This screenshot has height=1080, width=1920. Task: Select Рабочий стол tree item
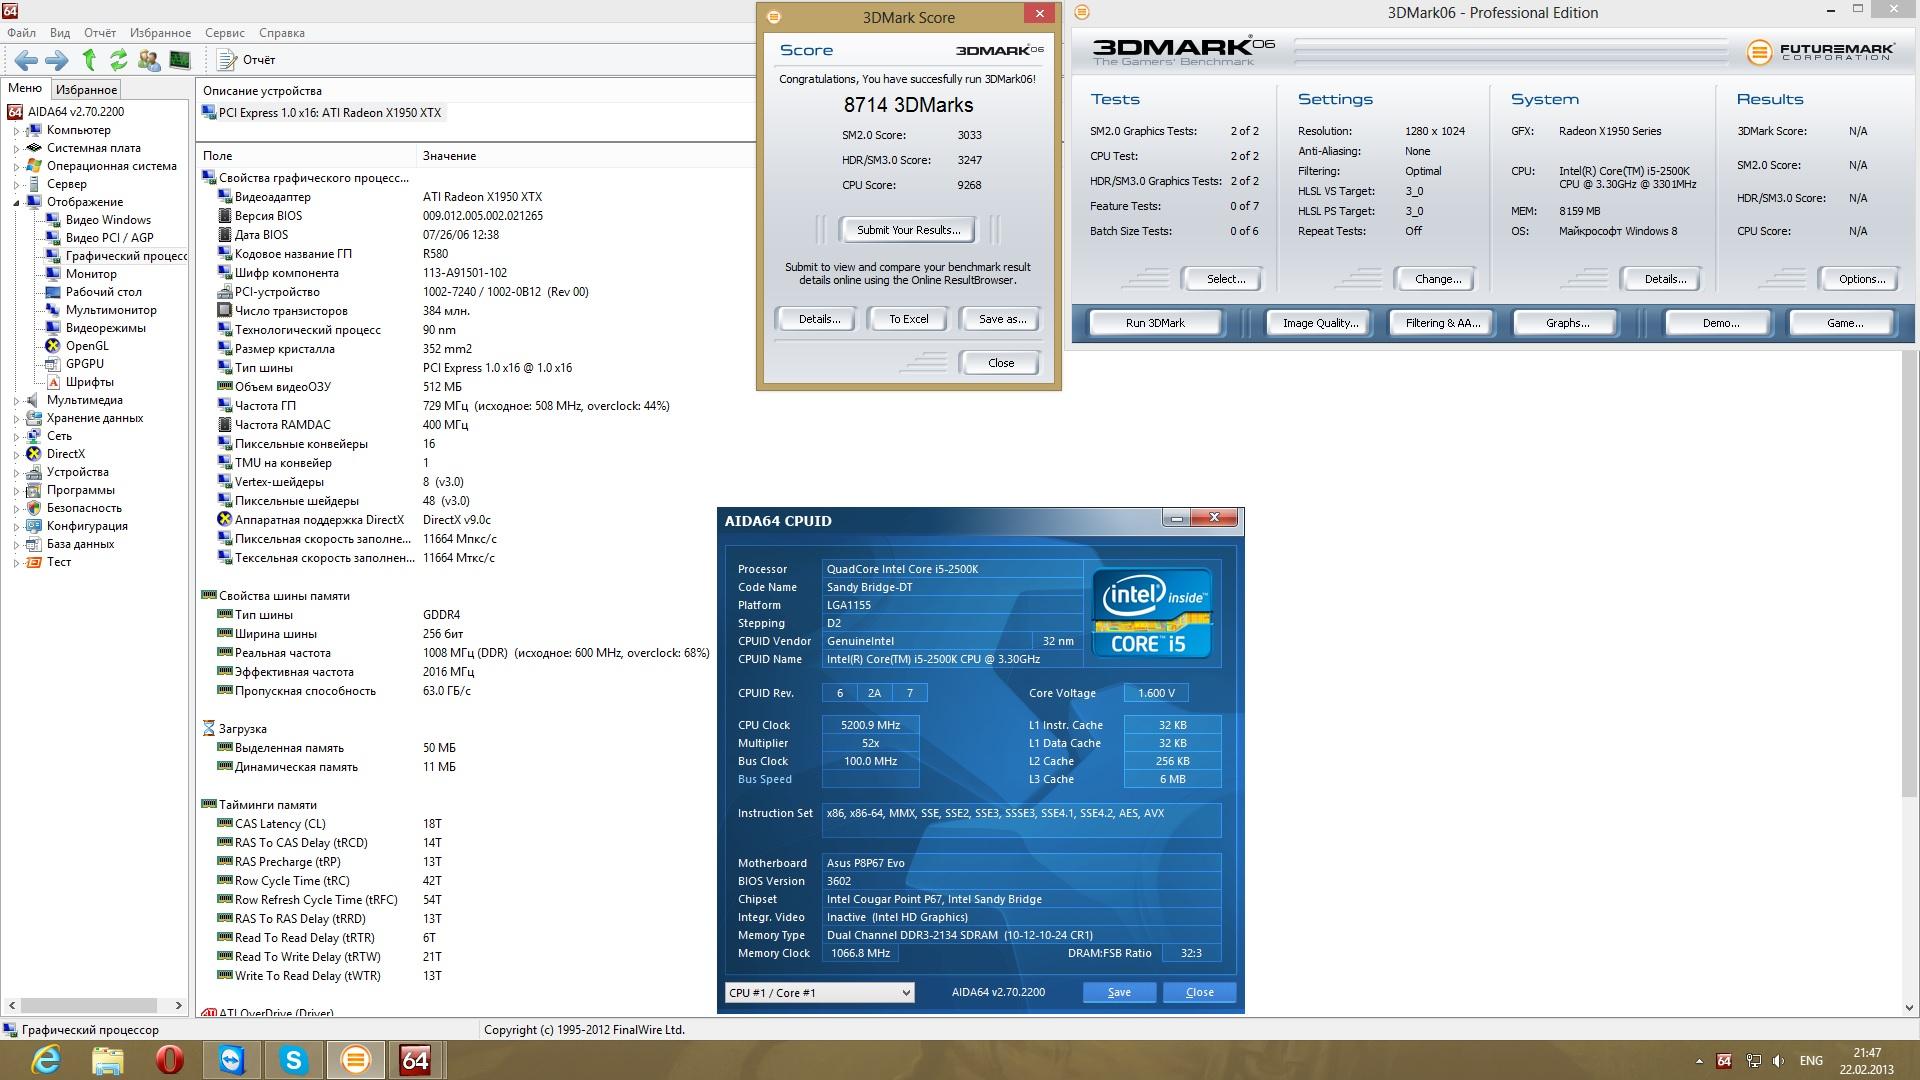point(104,292)
